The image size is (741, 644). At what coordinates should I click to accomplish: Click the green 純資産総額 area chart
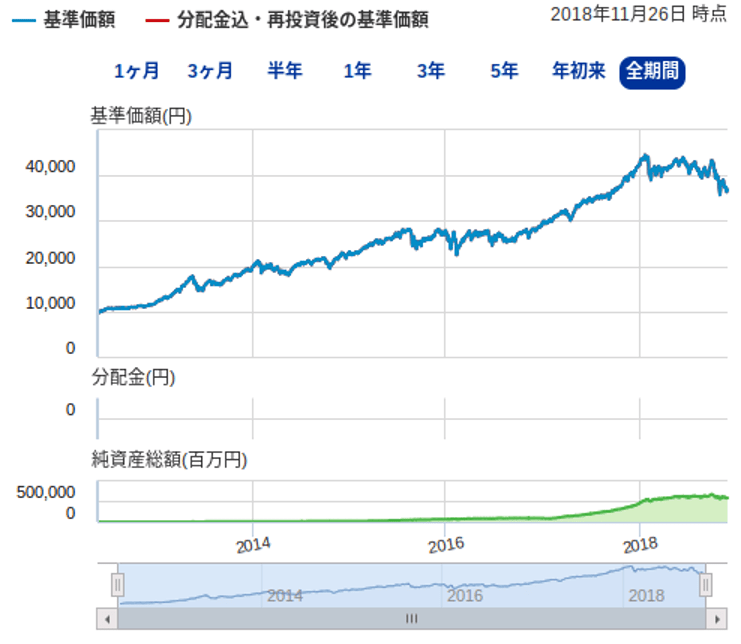click(680, 507)
